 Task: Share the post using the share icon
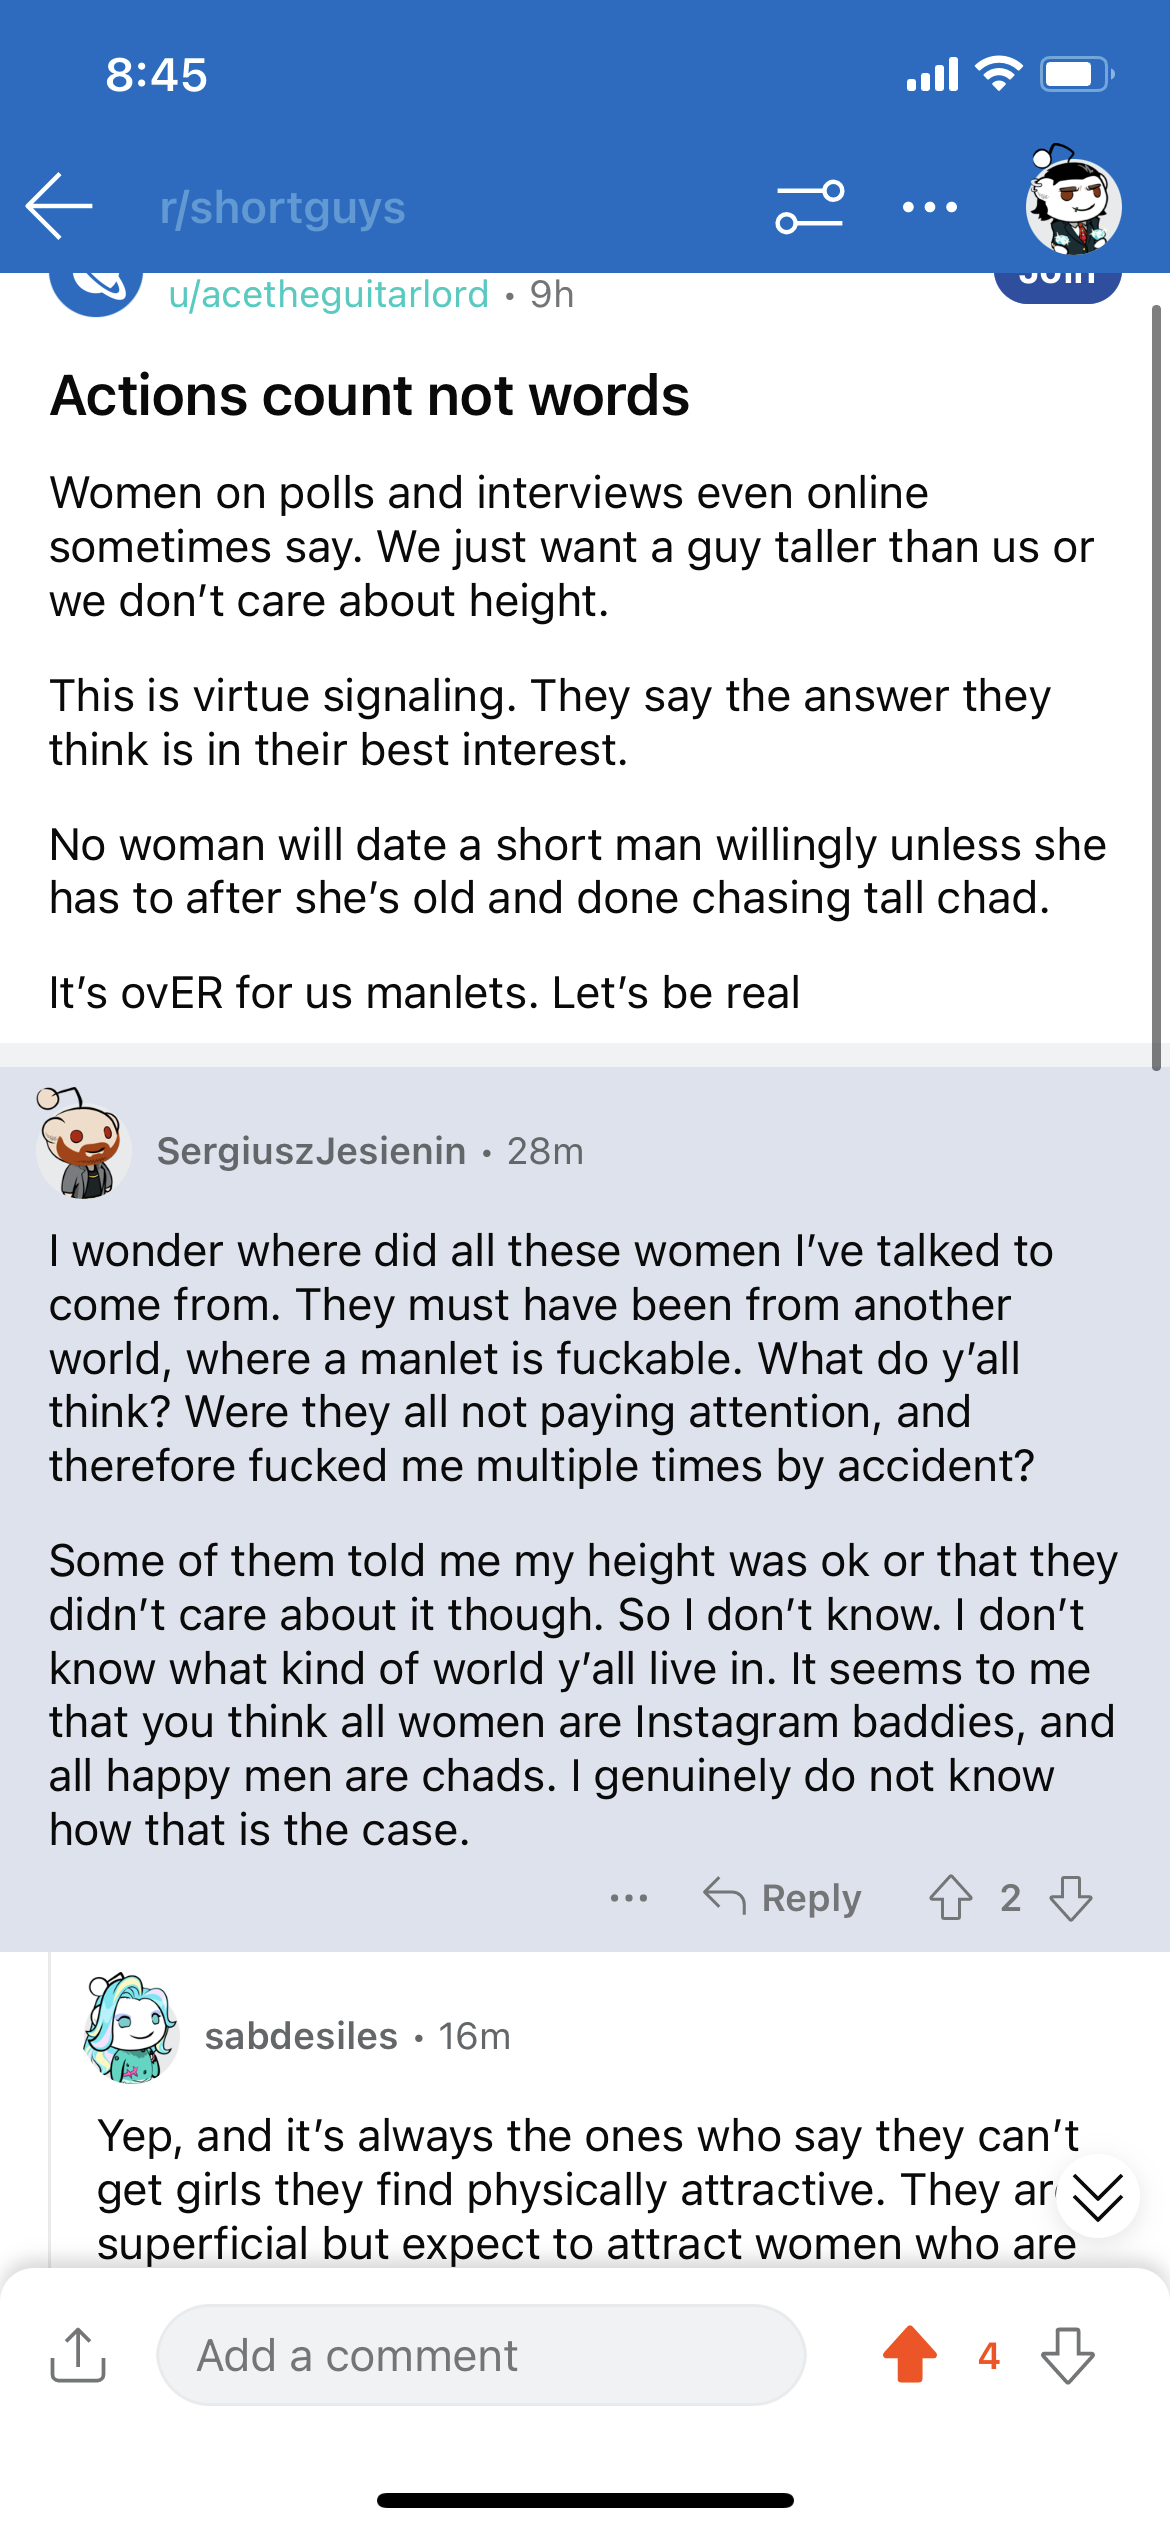tap(78, 2355)
